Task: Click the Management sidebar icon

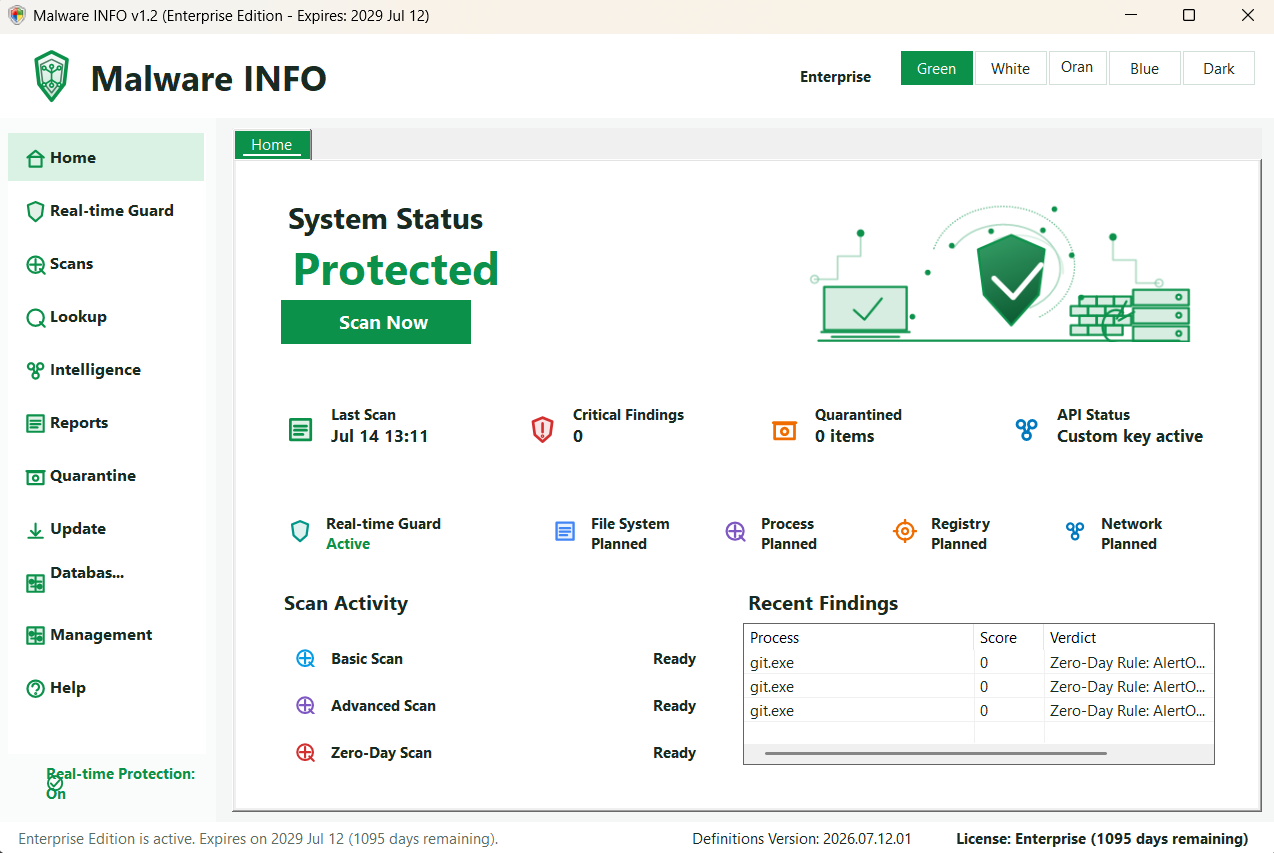Action: coord(35,635)
